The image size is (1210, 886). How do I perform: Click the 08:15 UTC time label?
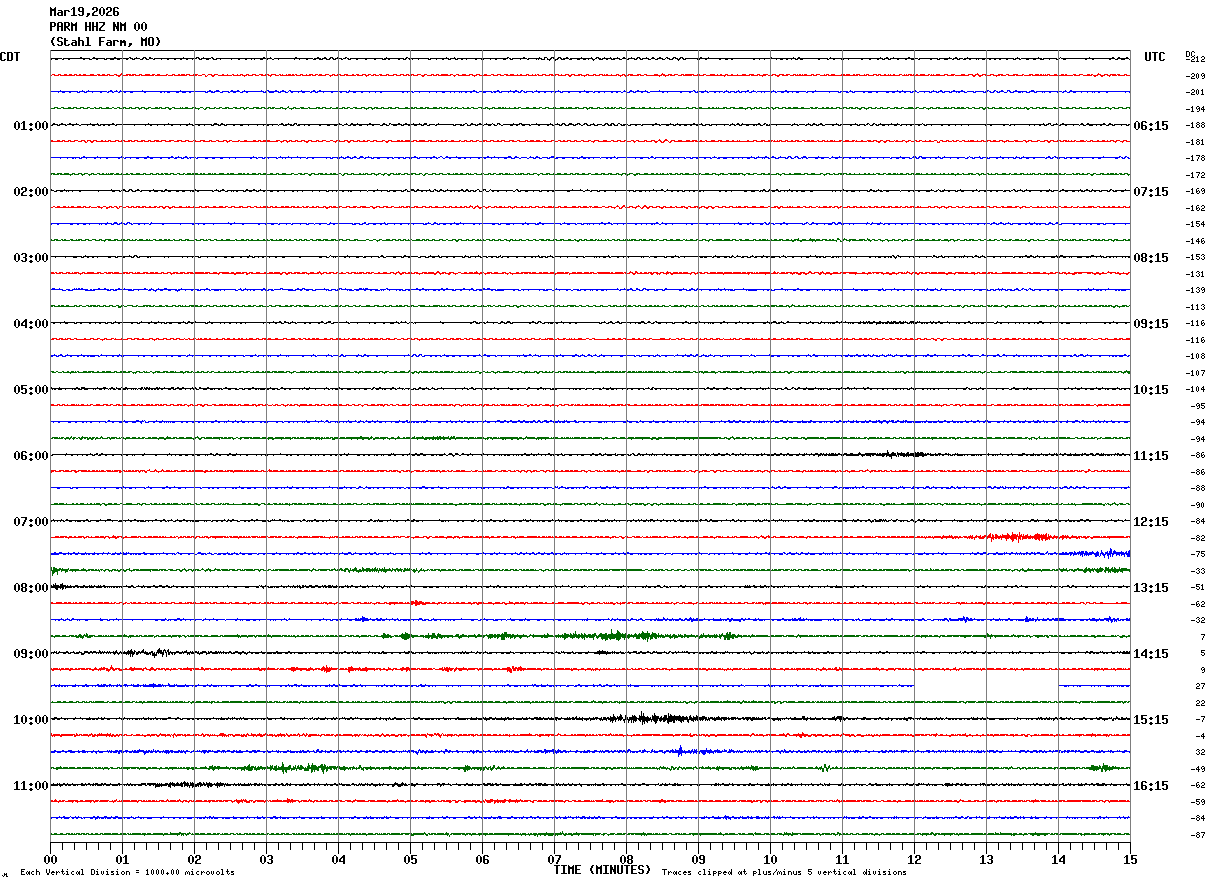click(1151, 258)
